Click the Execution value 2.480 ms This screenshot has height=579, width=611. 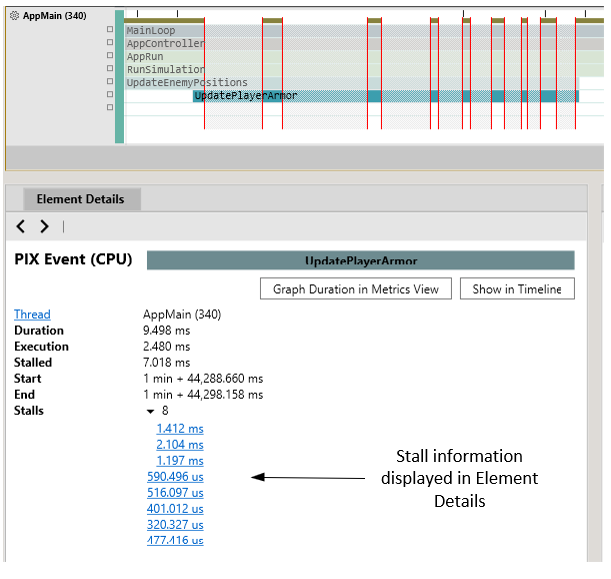pos(166,347)
